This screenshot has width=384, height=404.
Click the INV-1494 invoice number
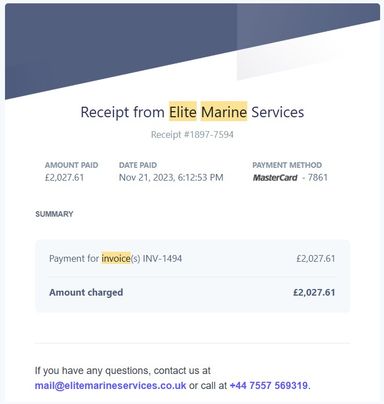pyautogui.click(x=162, y=258)
